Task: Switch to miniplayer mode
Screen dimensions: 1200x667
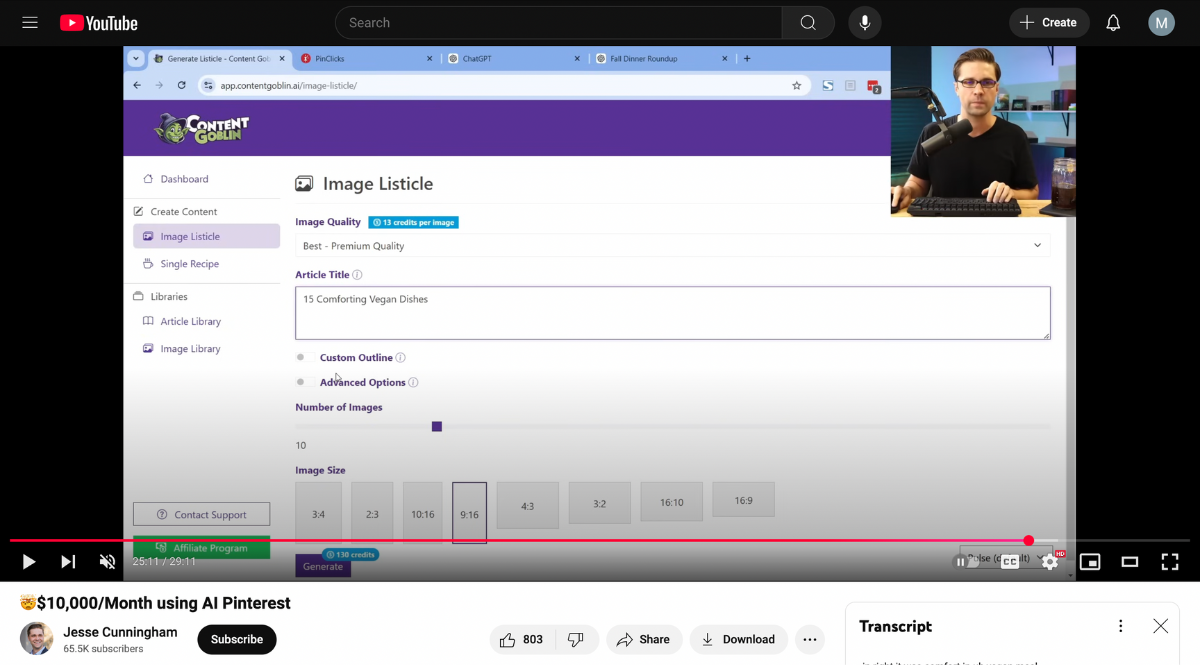Action: coord(1090,562)
